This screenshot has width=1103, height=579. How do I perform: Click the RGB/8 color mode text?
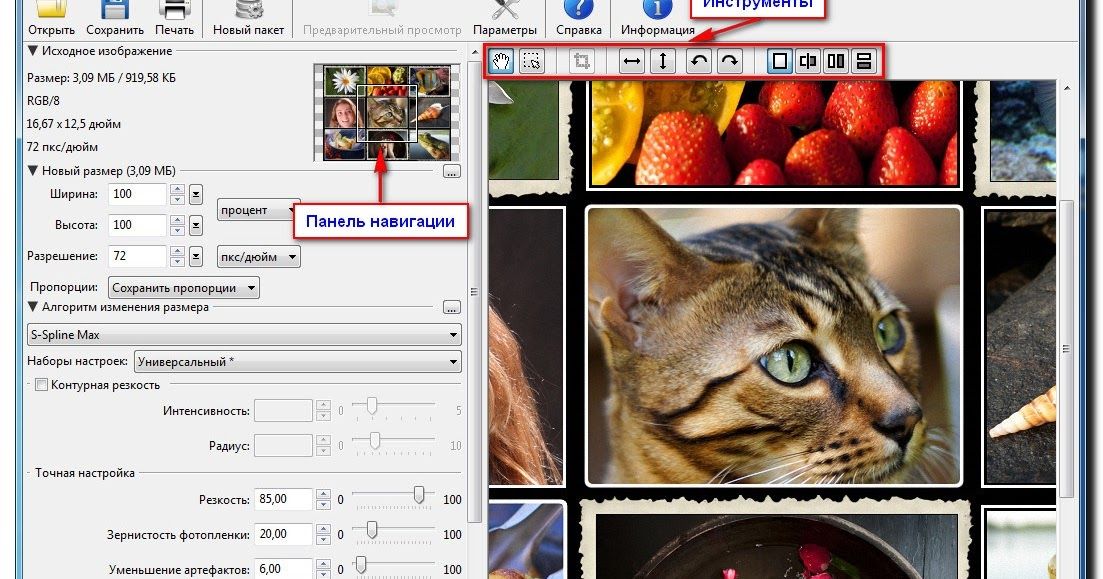click(x=43, y=101)
